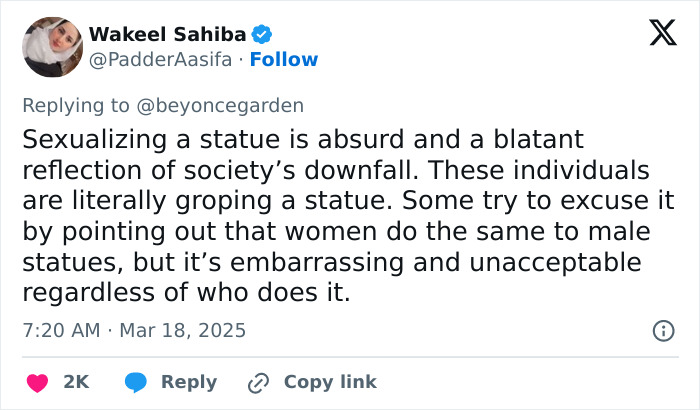
Task: Open Wakeel Sahiba's profile picture
Action: tap(51, 46)
